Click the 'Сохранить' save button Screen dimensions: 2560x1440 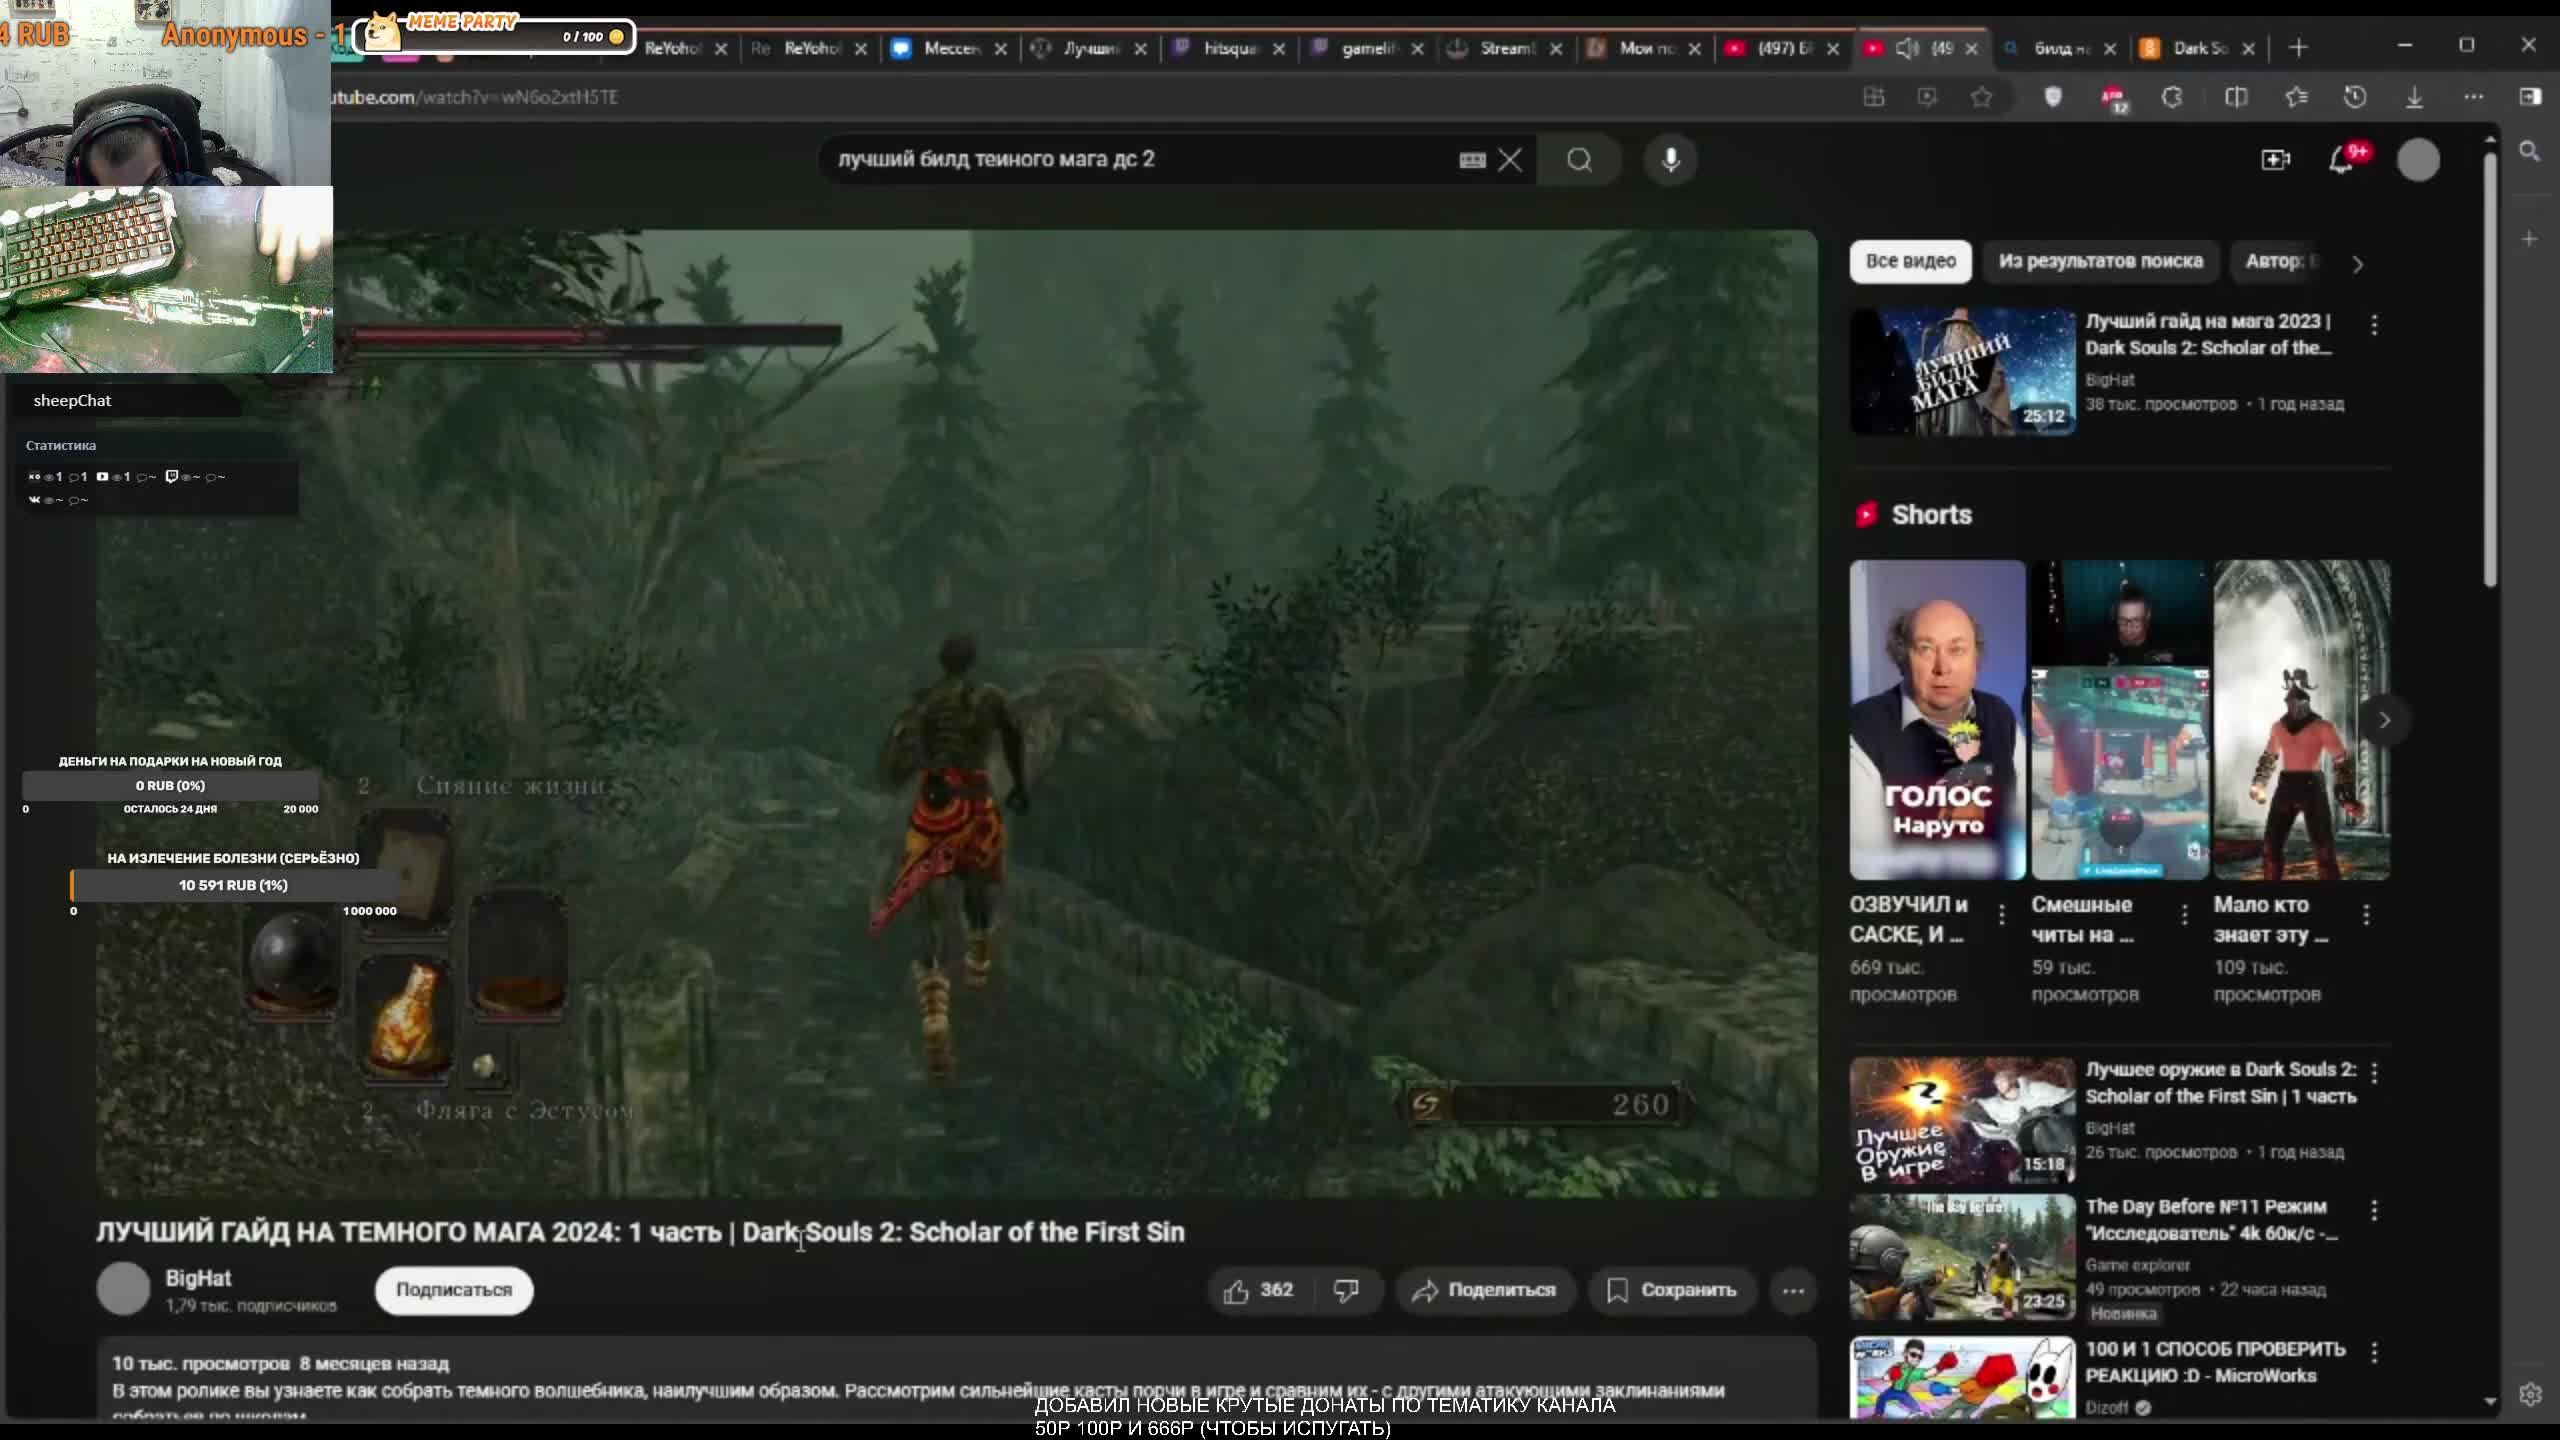[1672, 1290]
